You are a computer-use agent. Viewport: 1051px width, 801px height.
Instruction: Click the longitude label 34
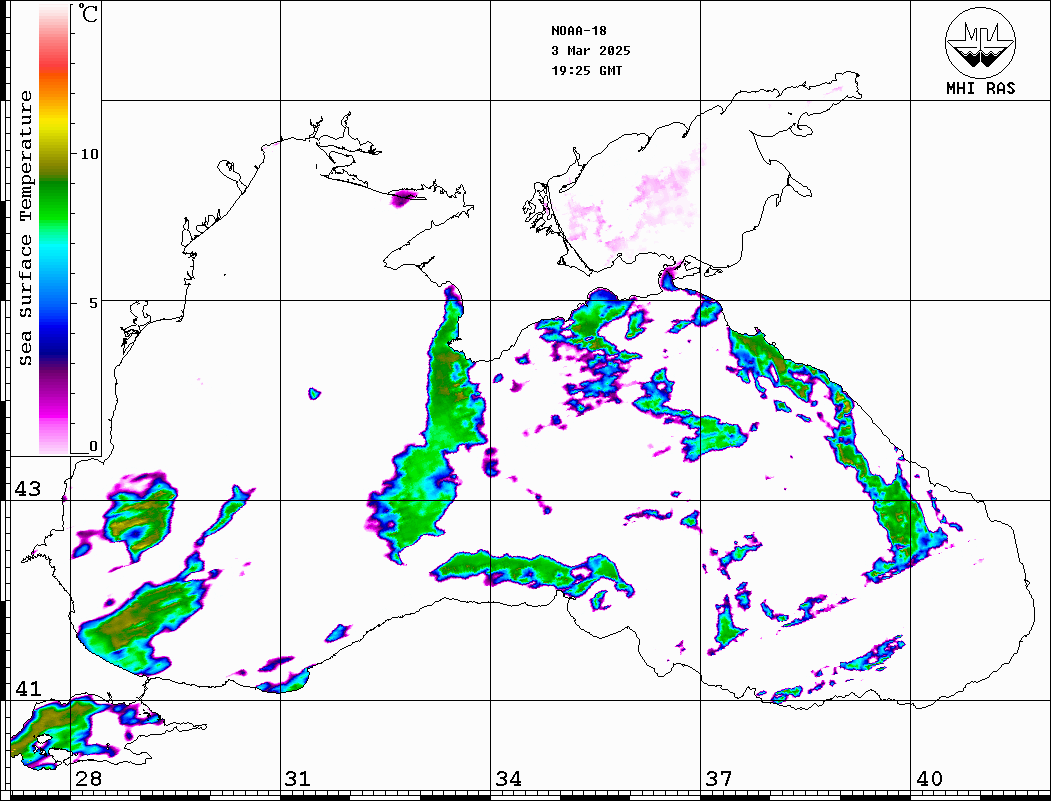(508, 778)
